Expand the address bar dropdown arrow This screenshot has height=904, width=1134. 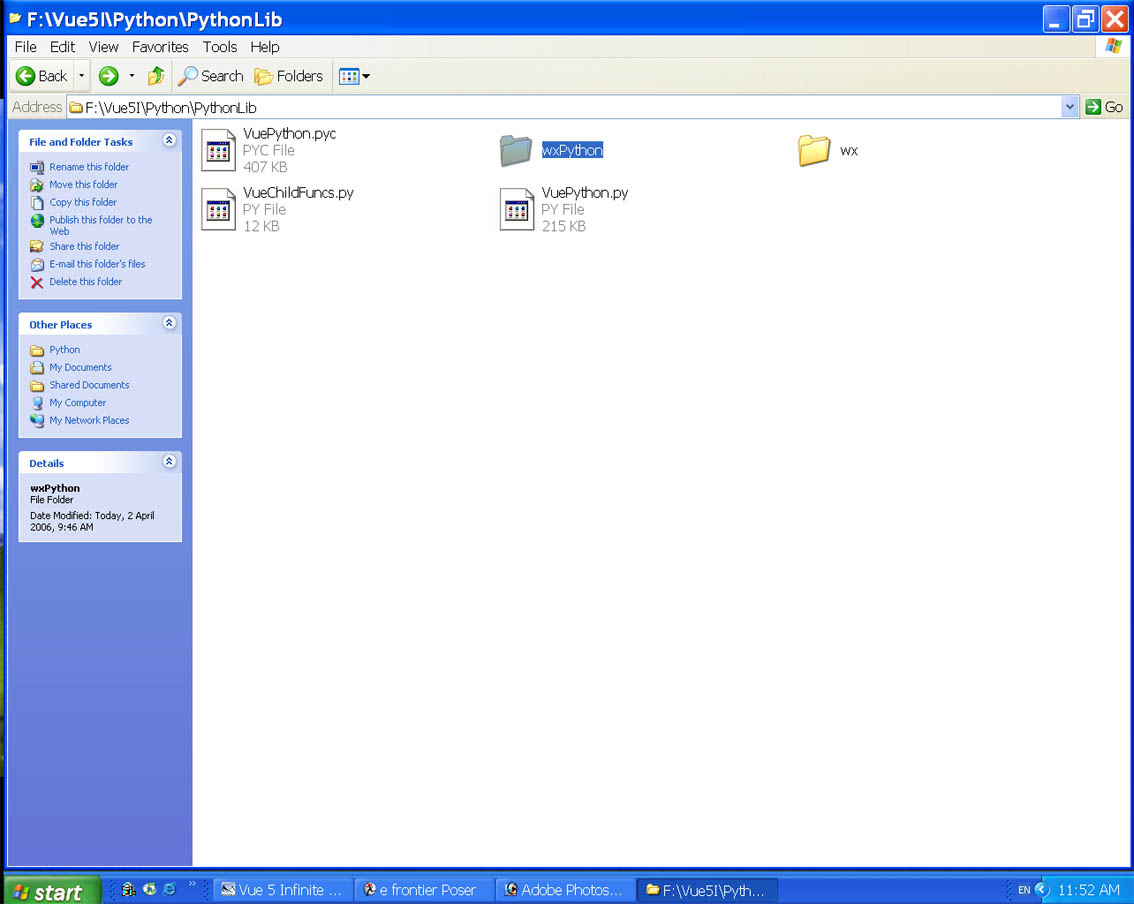pos(1069,107)
